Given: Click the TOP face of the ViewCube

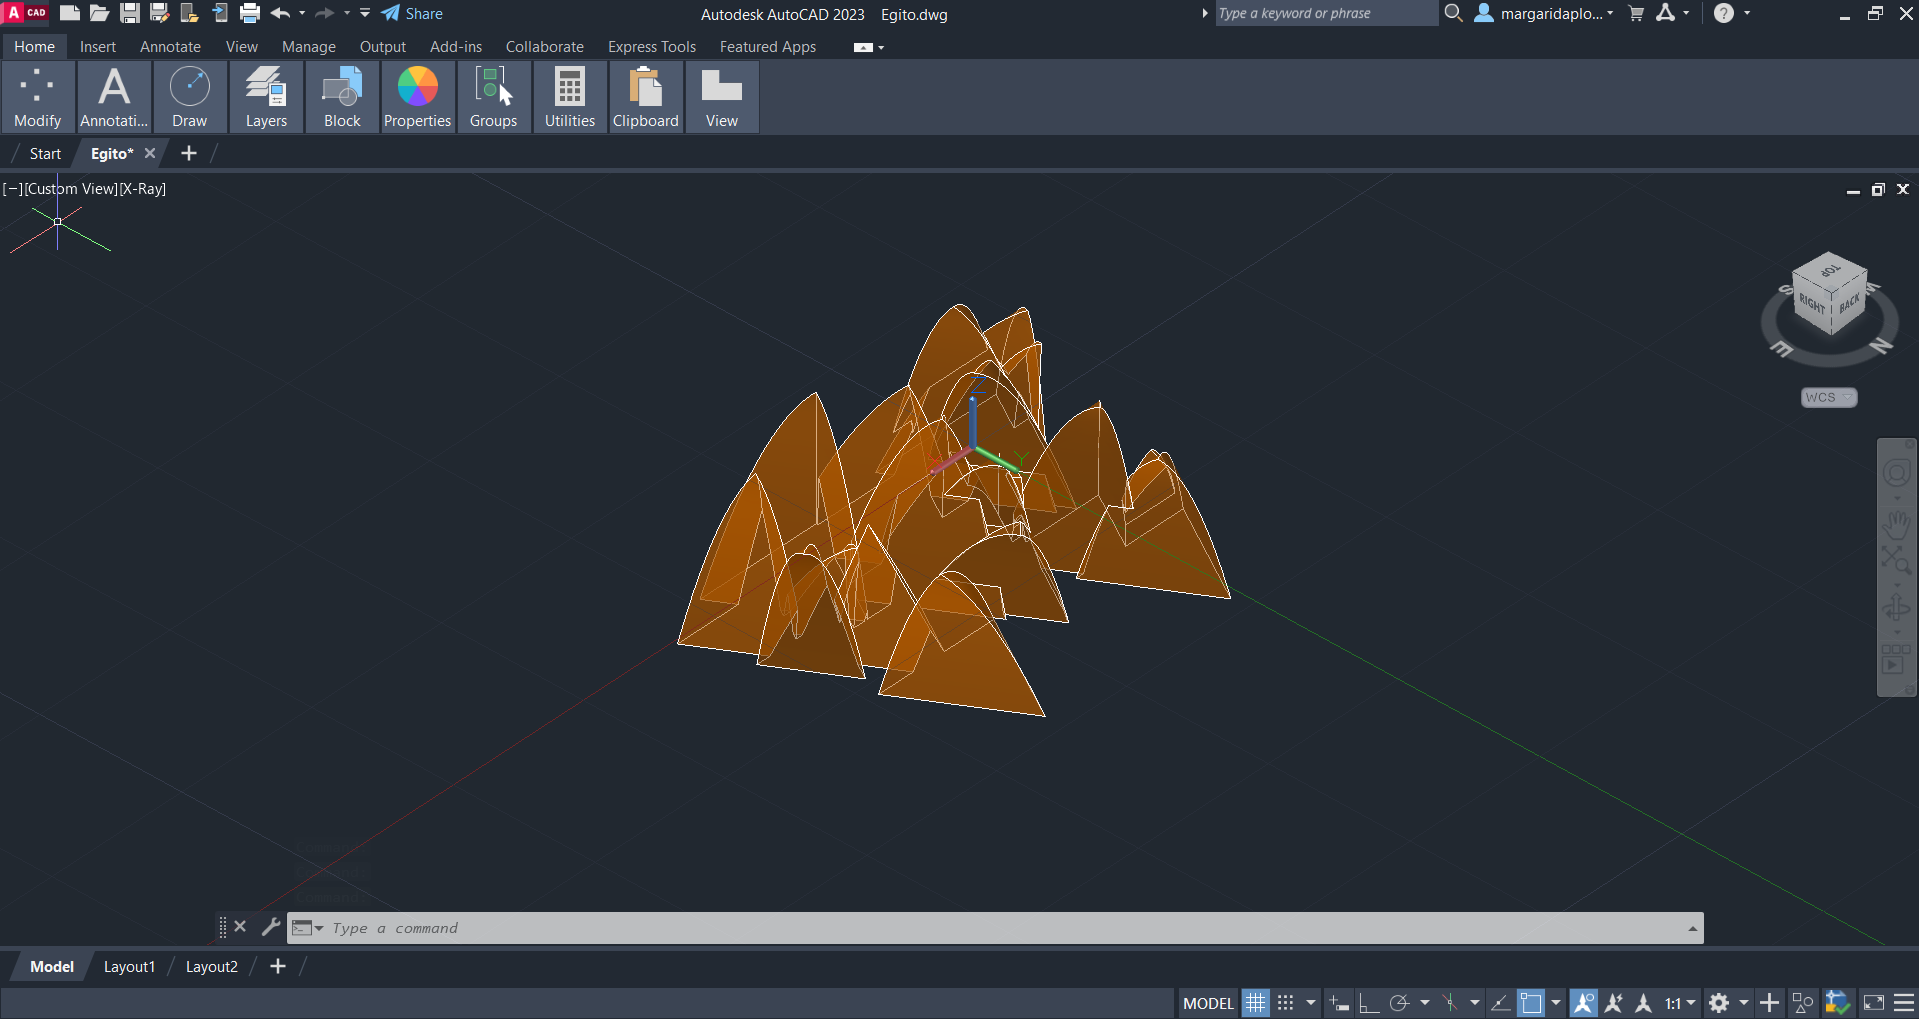Looking at the screenshot, I should pos(1830,271).
